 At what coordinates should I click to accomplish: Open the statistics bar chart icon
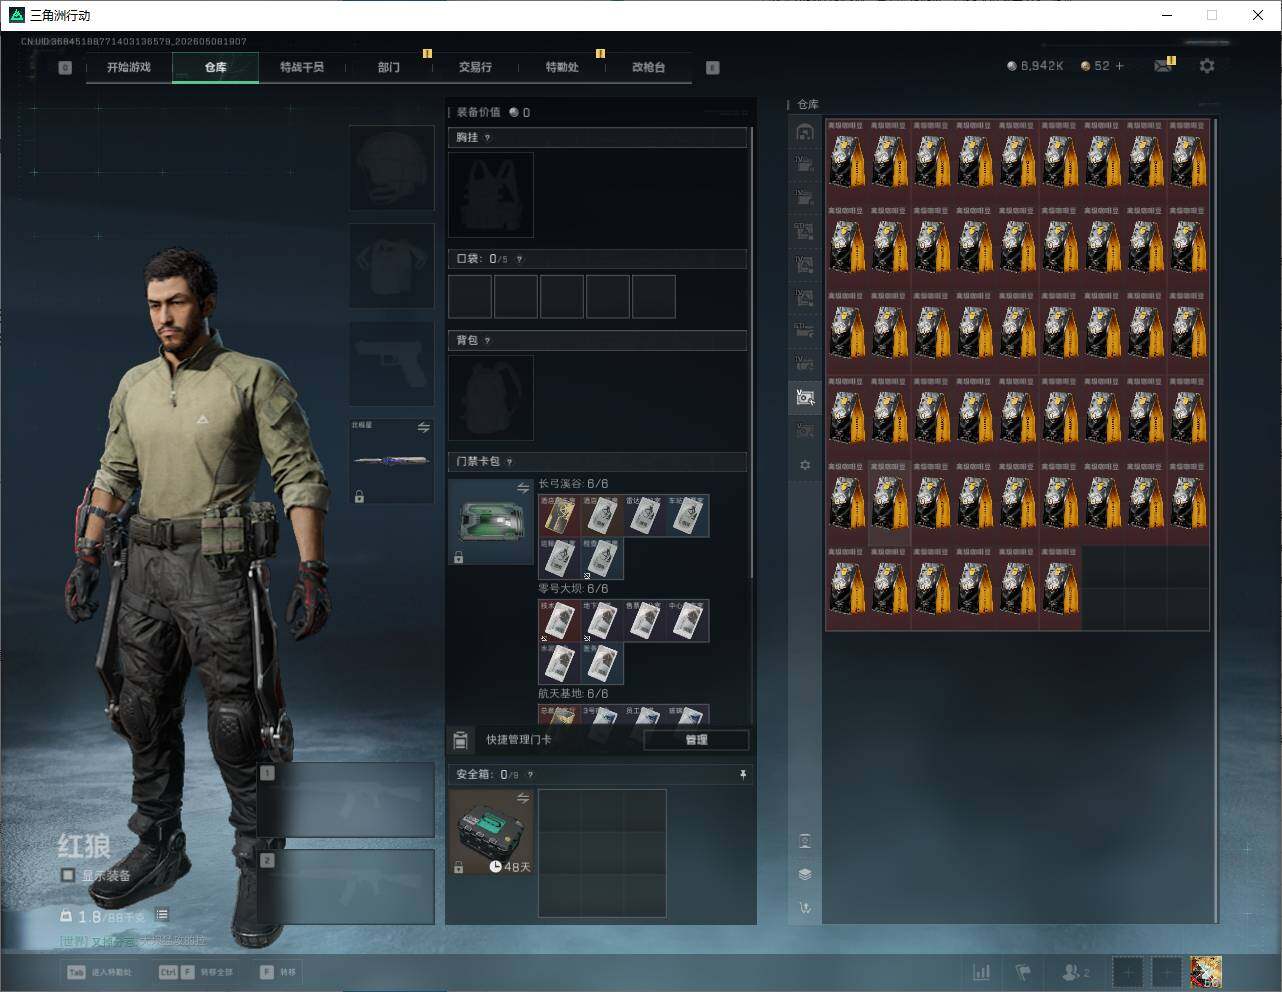[982, 972]
